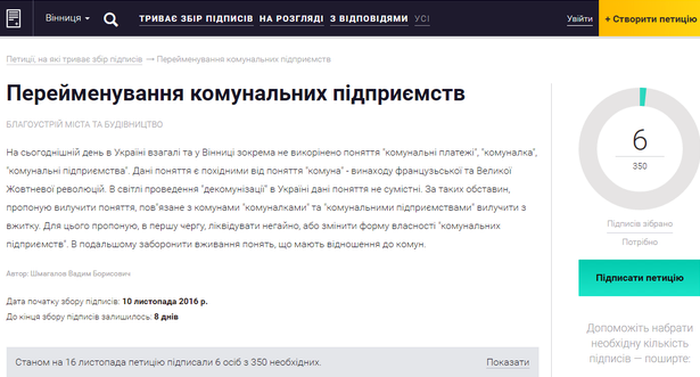Click the petition title Перейменування комунальних підприємств
The image size is (700, 377).
point(236,94)
